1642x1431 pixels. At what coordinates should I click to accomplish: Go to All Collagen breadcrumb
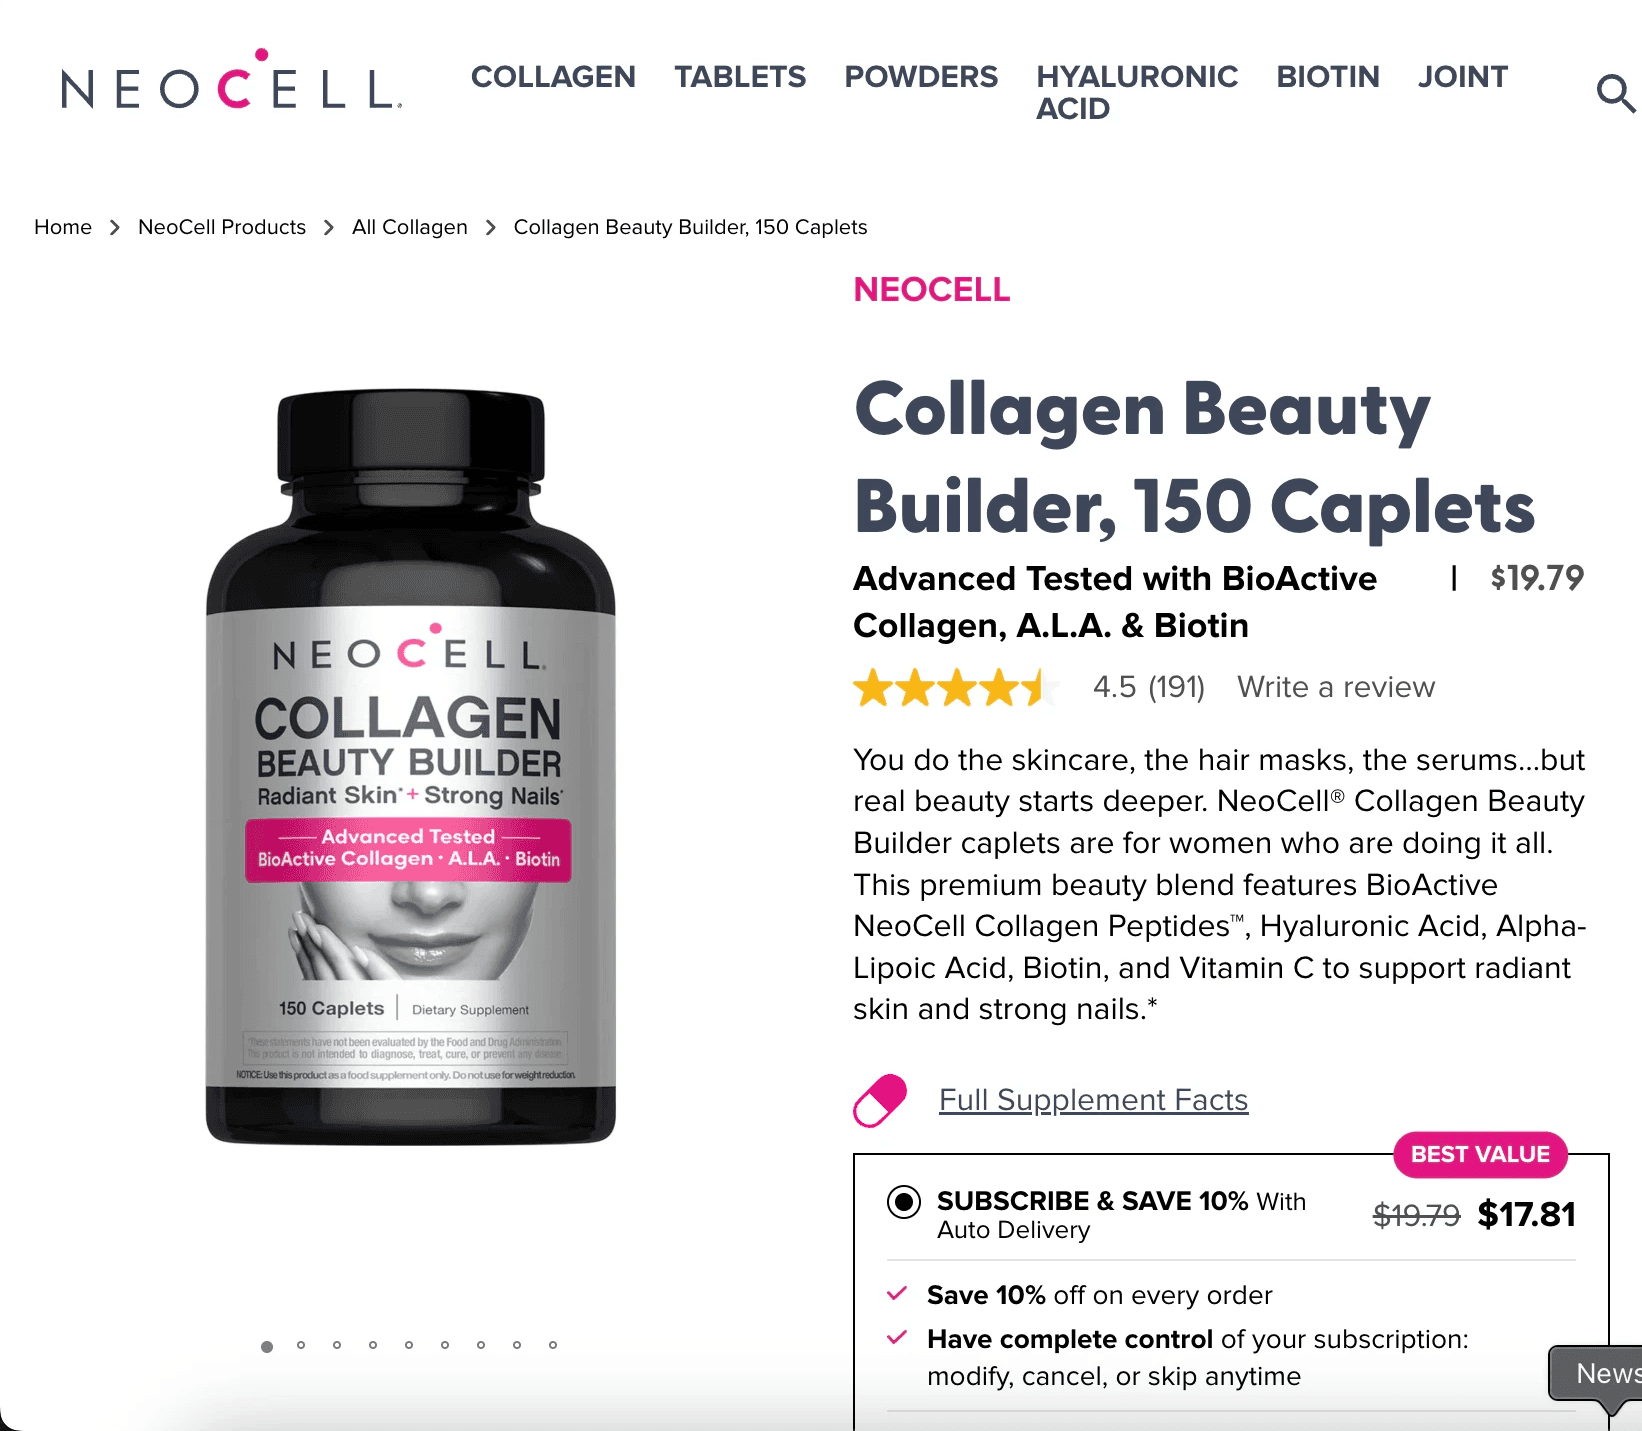pyautogui.click(x=410, y=227)
